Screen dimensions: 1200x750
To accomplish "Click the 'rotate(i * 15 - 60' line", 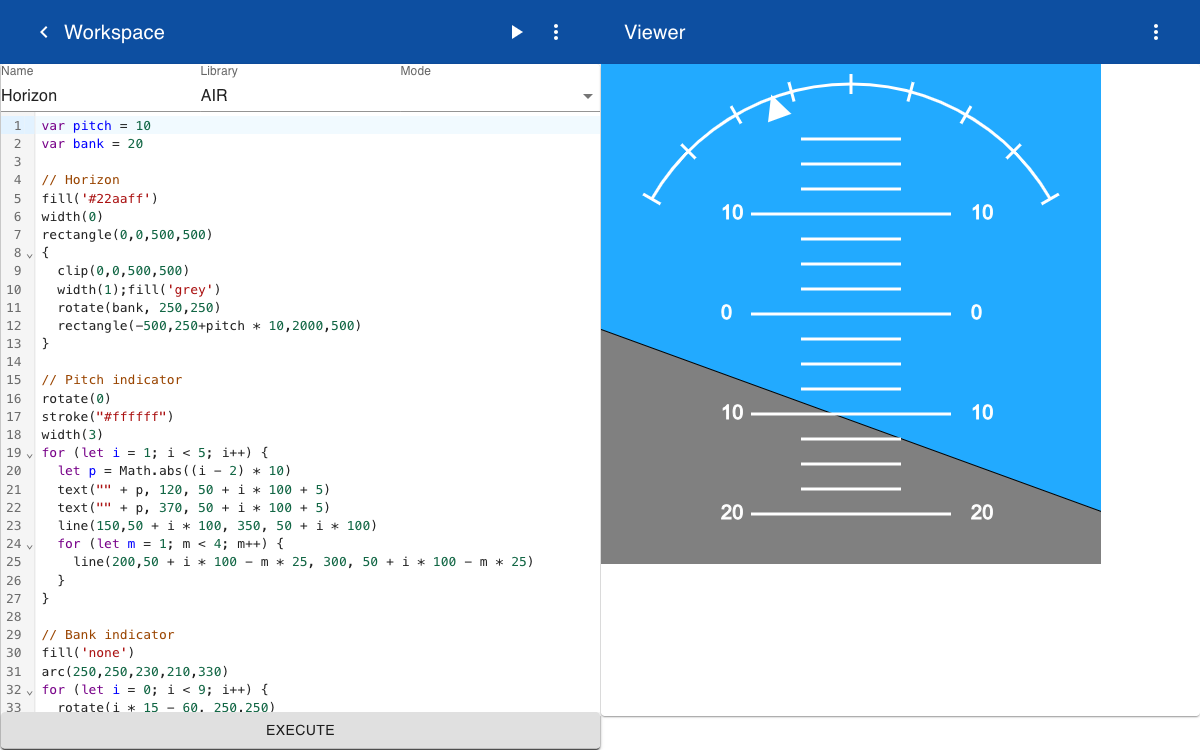I will 166,707.
